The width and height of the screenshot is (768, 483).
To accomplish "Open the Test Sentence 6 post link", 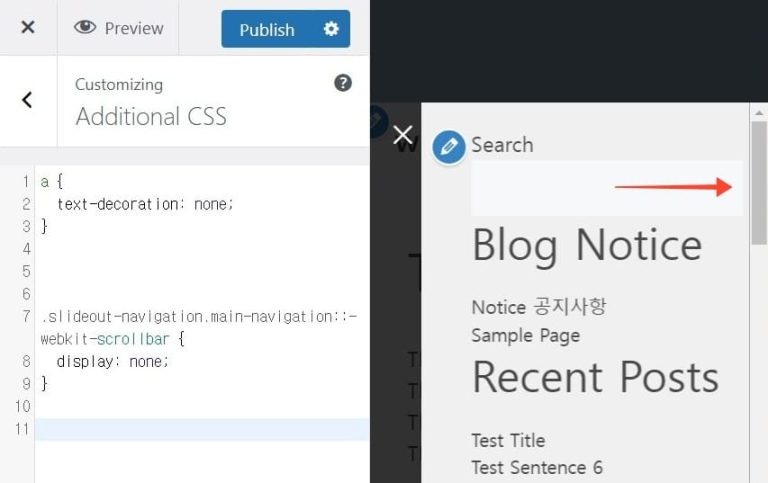I will point(537,467).
